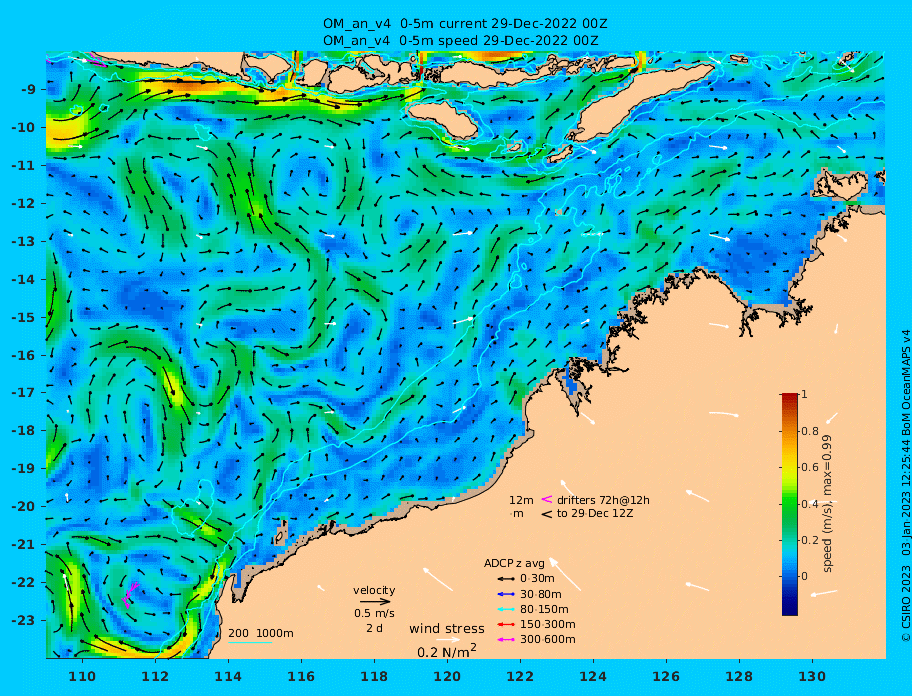Screen dimensions: 912x696
Task: Click the latitude label '-18'
Action: pos(23,430)
